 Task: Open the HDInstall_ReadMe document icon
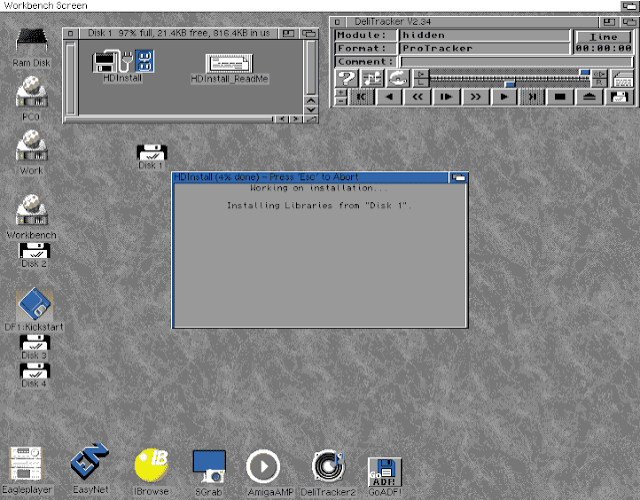[x=229, y=63]
